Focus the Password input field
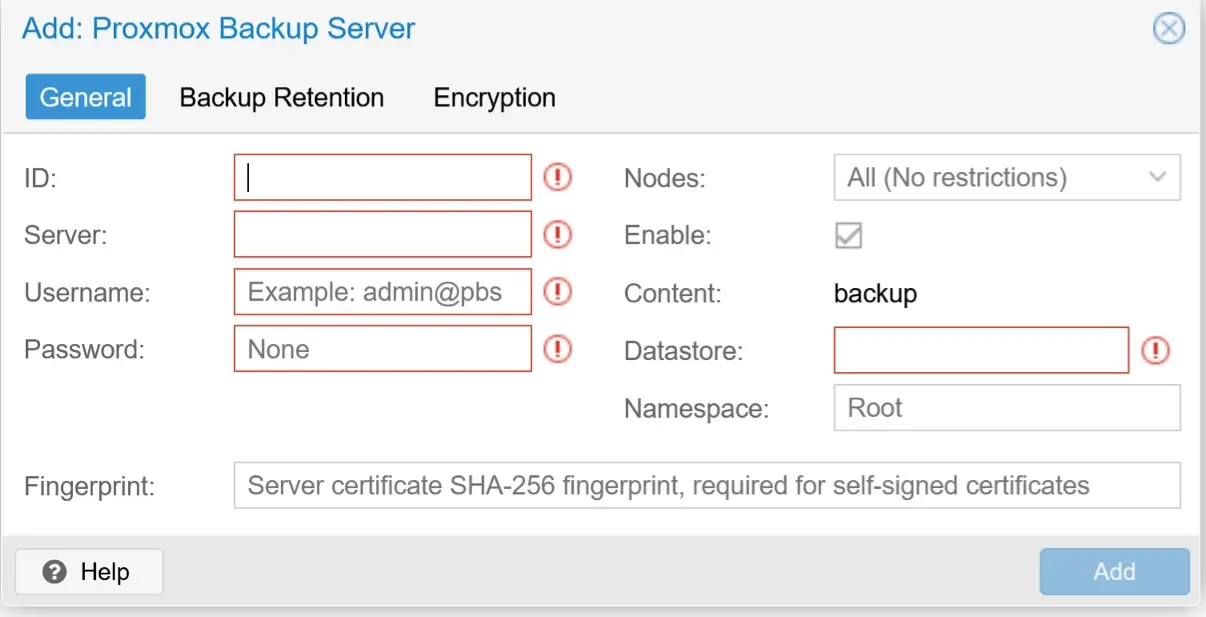This screenshot has height=617, width=1206. (x=383, y=349)
